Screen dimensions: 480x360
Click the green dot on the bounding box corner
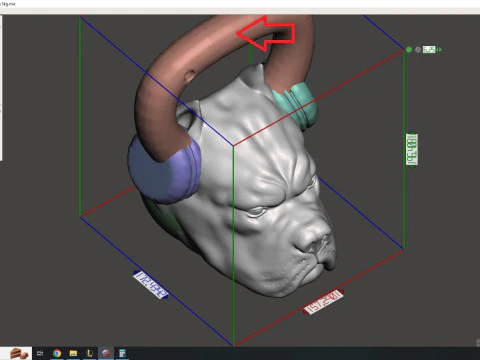[409, 50]
